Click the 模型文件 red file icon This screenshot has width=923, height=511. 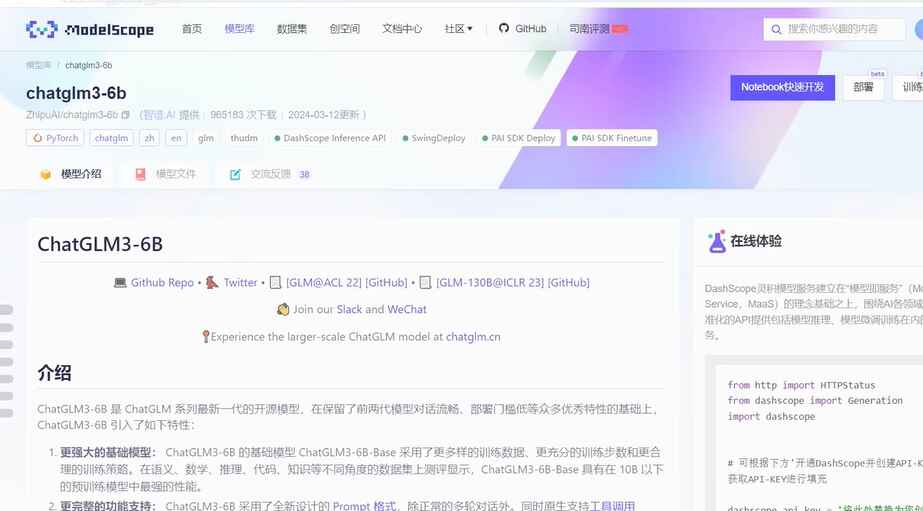click(140, 174)
